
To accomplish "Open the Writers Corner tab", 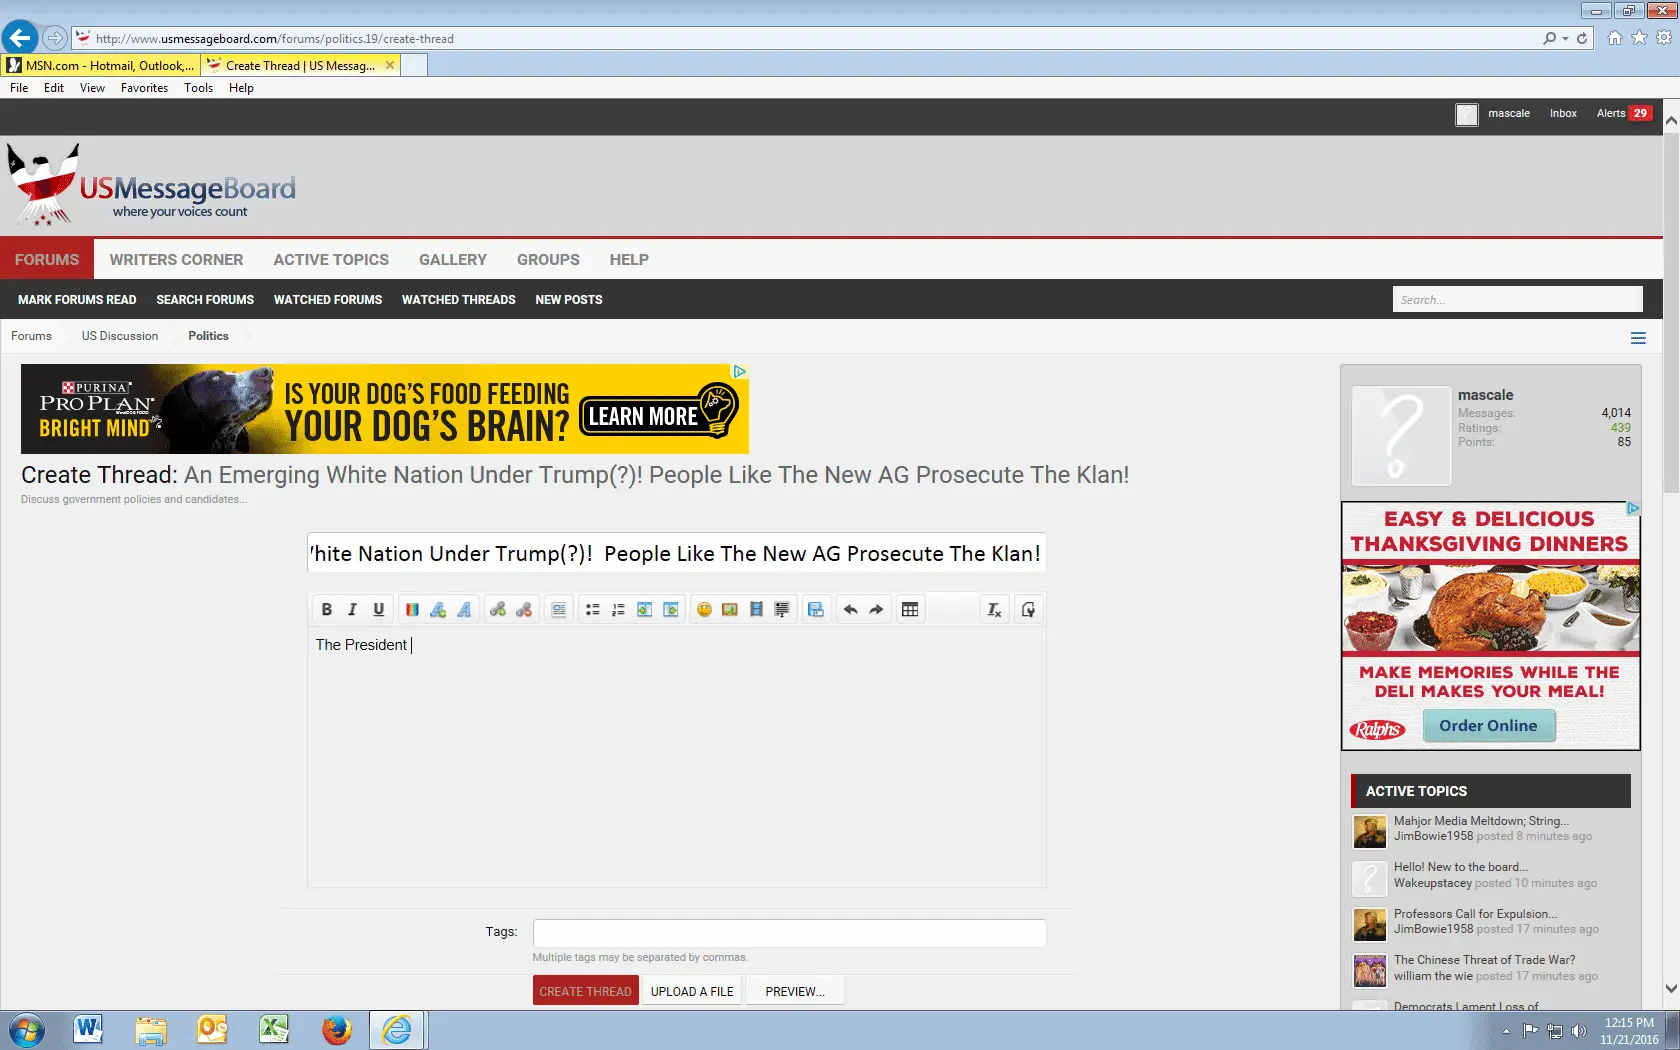I will click(176, 259).
